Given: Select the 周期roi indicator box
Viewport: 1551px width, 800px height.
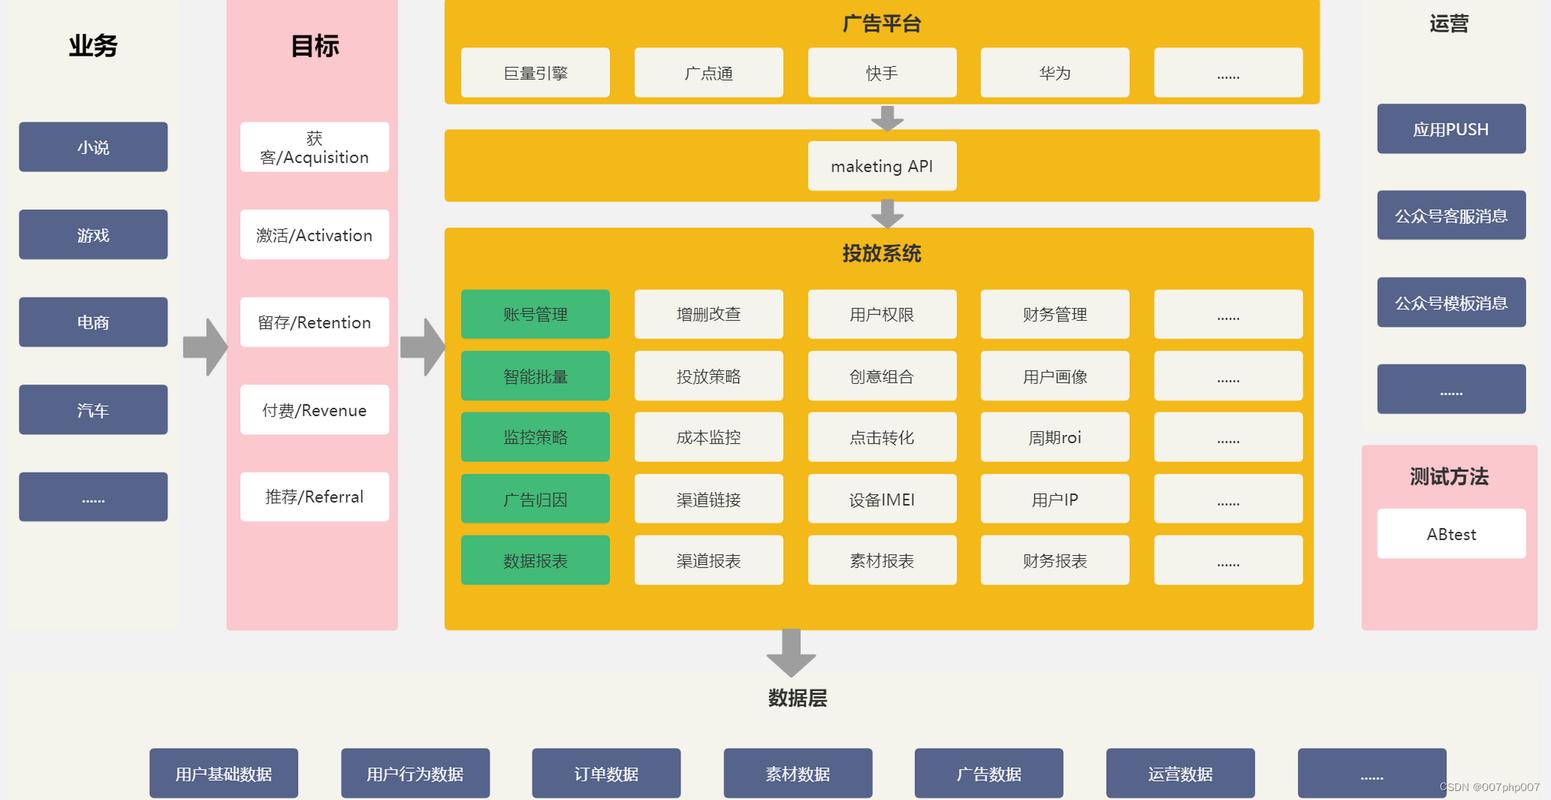Looking at the screenshot, I should pyautogui.click(x=1054, y=437).
